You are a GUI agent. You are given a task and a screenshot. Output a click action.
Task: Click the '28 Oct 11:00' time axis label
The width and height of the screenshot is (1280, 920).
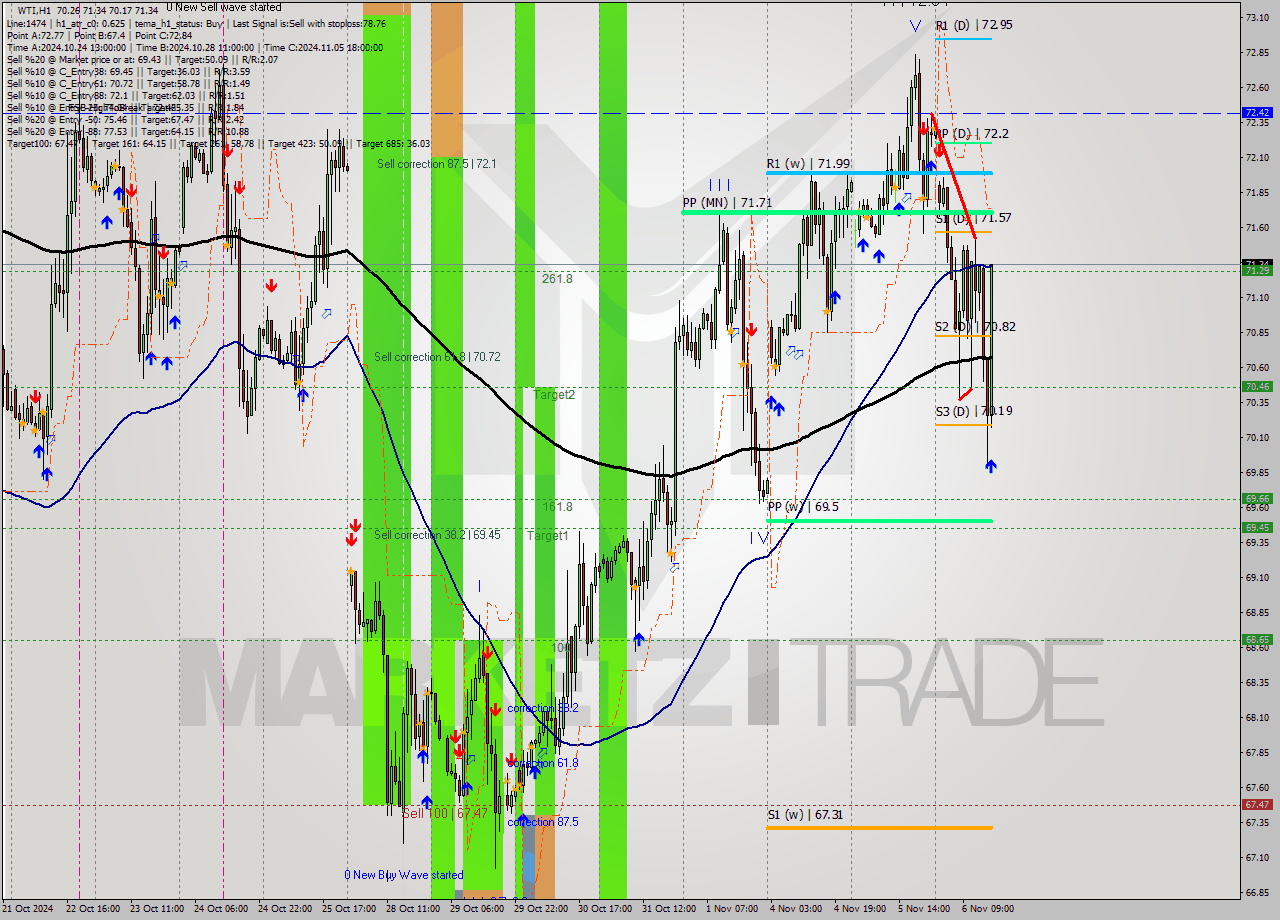413,909
